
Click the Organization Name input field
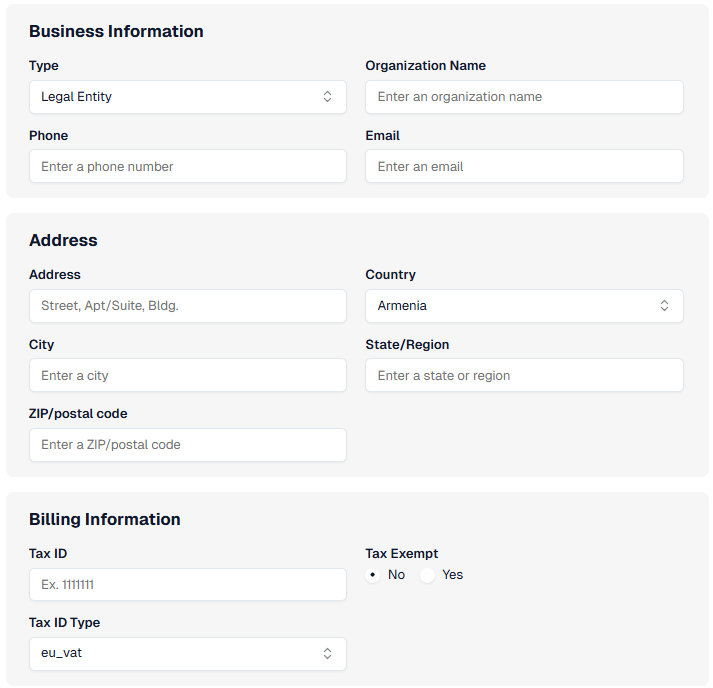(524, 97)
